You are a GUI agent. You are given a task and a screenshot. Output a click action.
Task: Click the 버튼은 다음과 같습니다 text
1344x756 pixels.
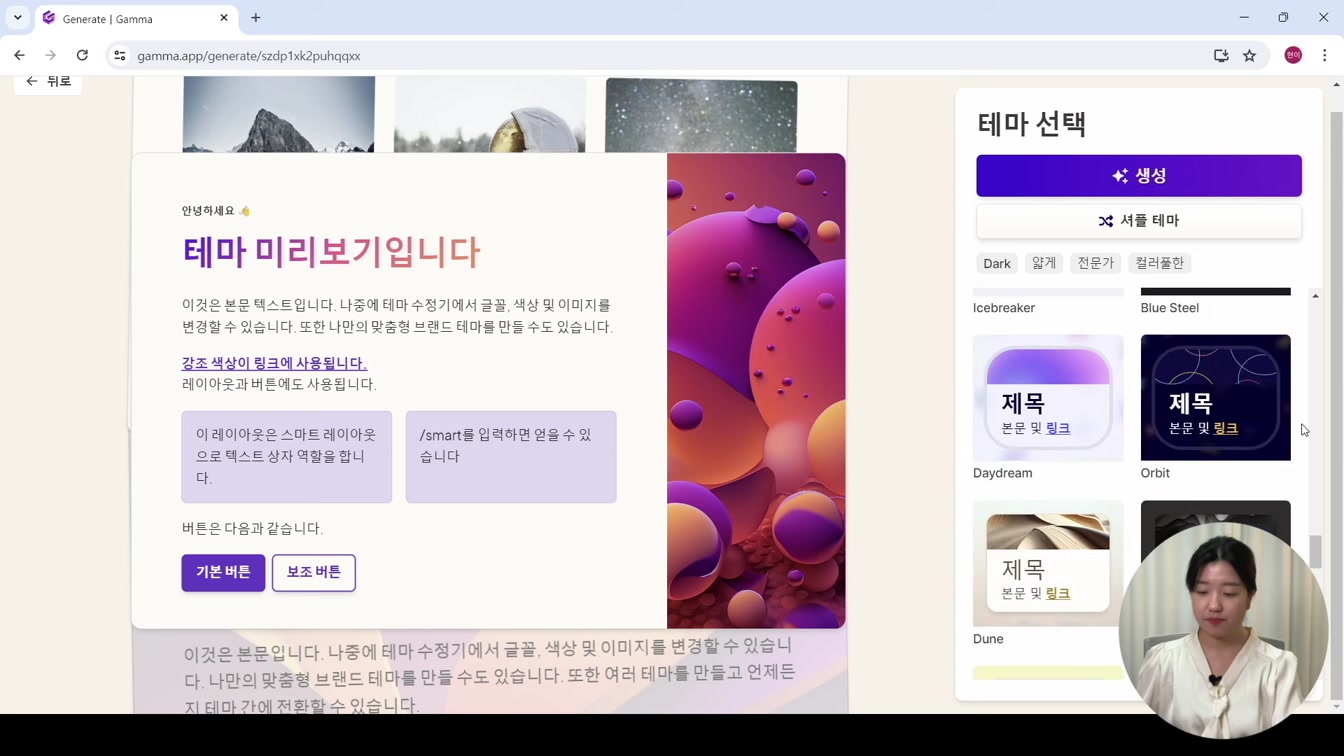pyautogui.click(x=252, y=528)
